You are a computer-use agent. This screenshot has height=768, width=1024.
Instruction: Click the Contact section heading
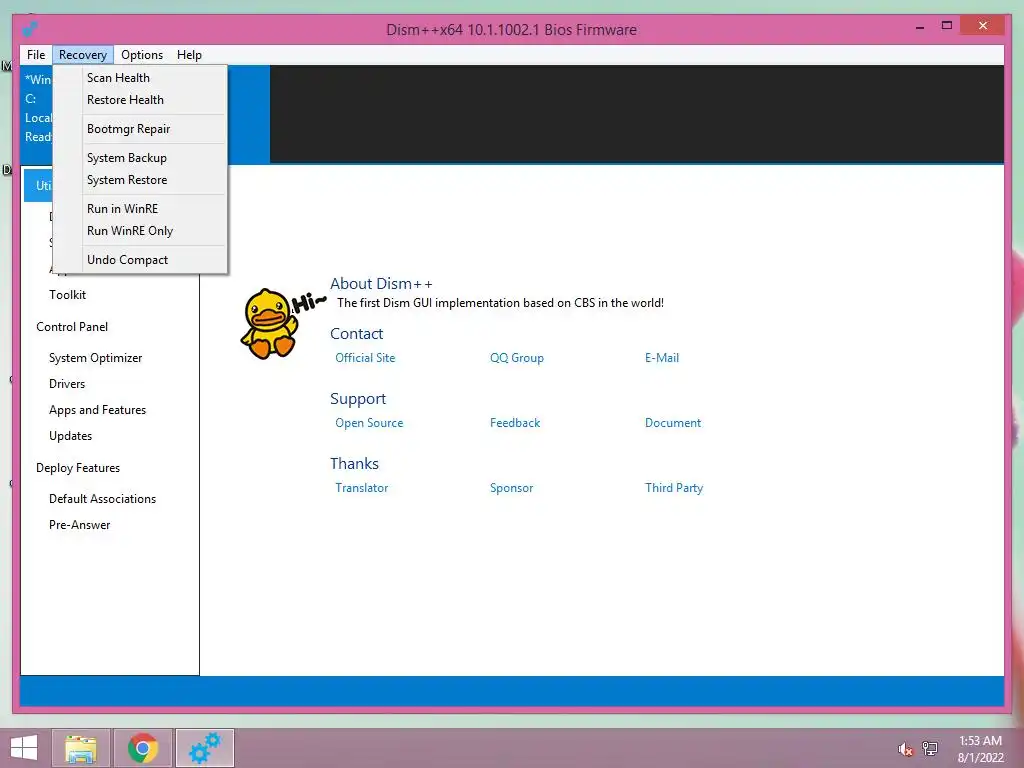[357, 334]
